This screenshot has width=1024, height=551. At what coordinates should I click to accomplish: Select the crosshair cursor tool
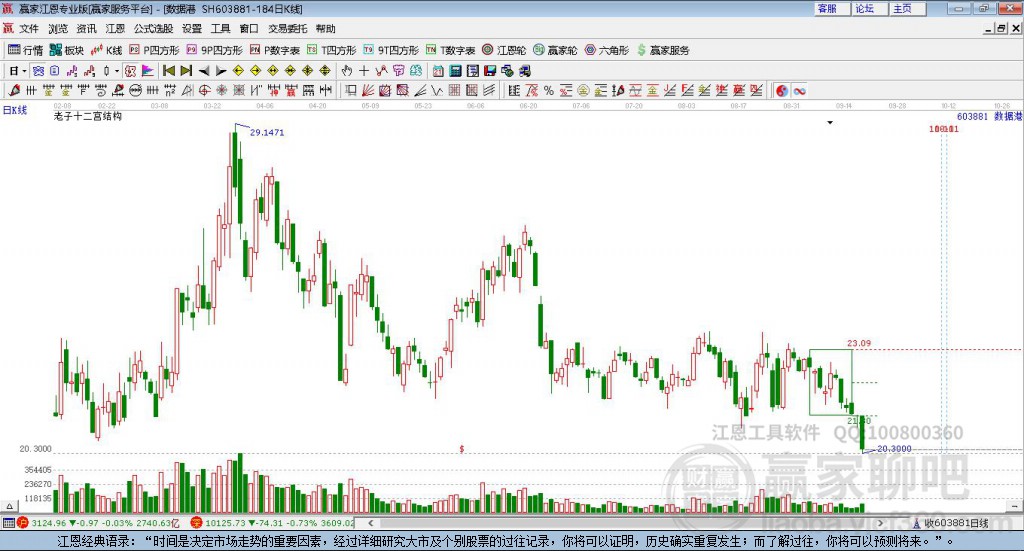pyautogui.click(x=364, y=71)
